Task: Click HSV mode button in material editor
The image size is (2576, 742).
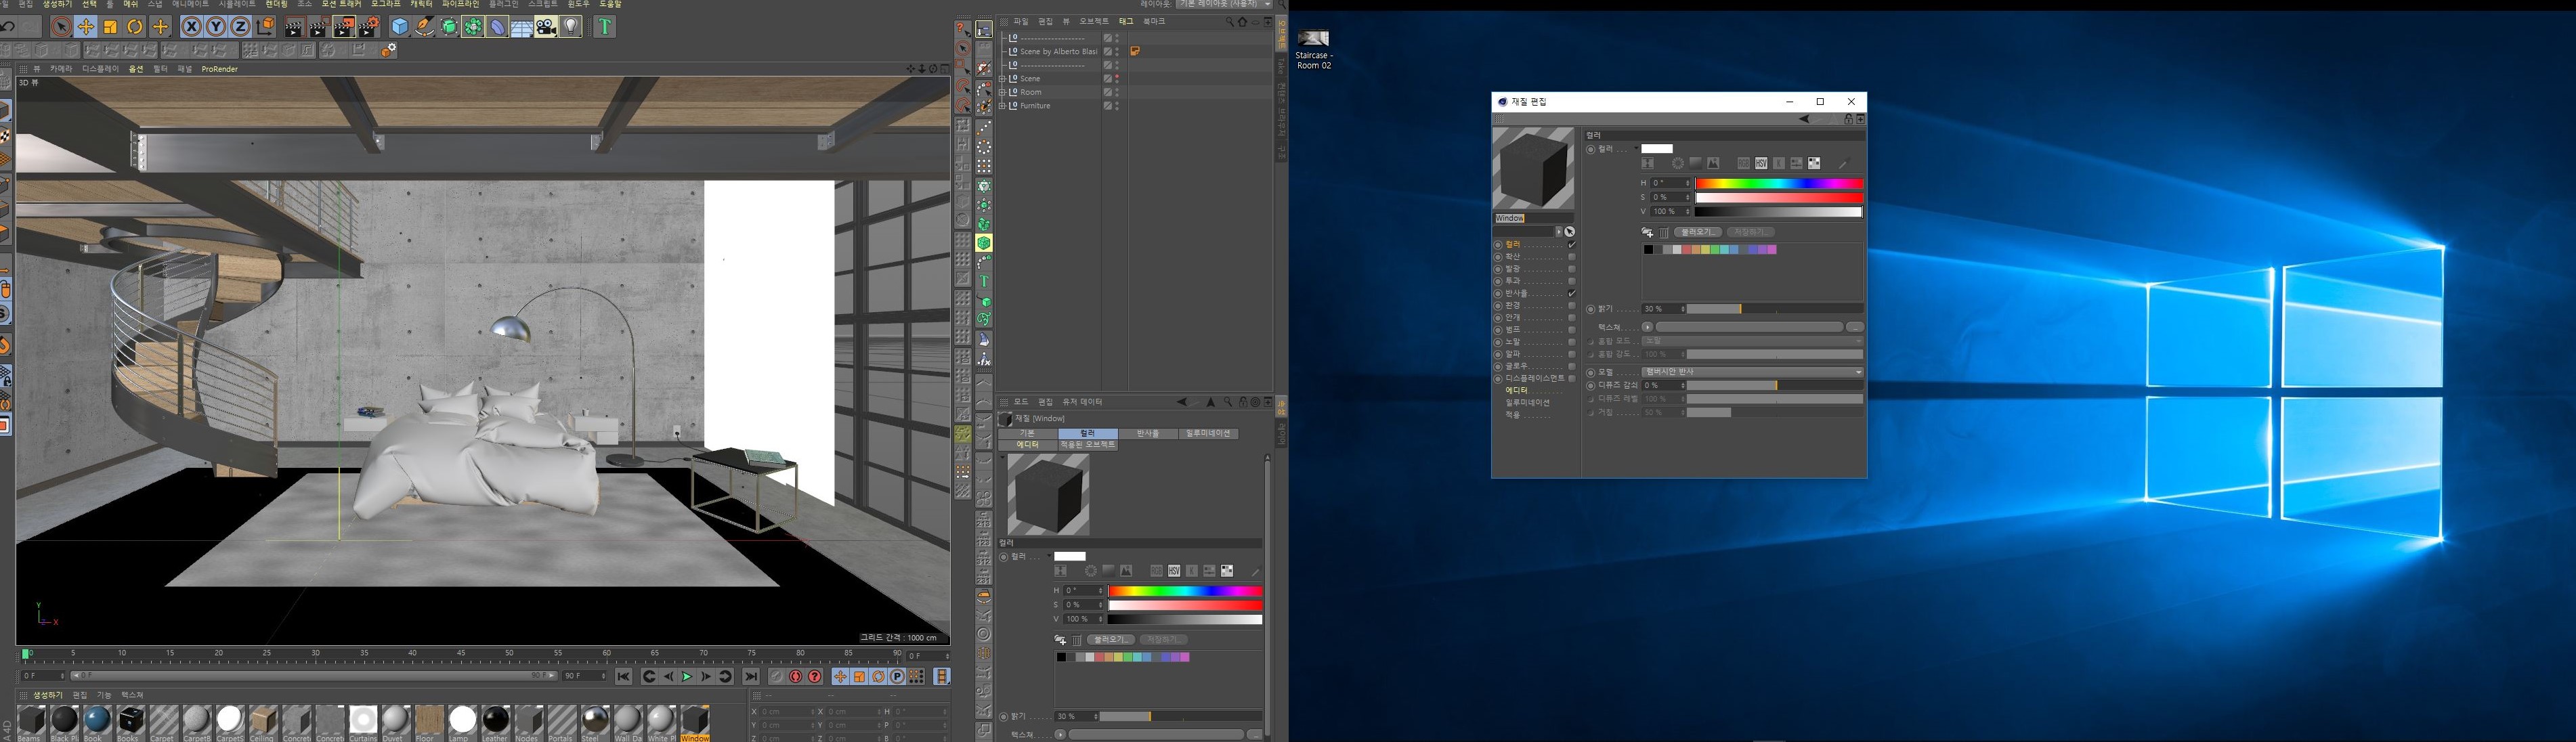Action: point(1761,163)
